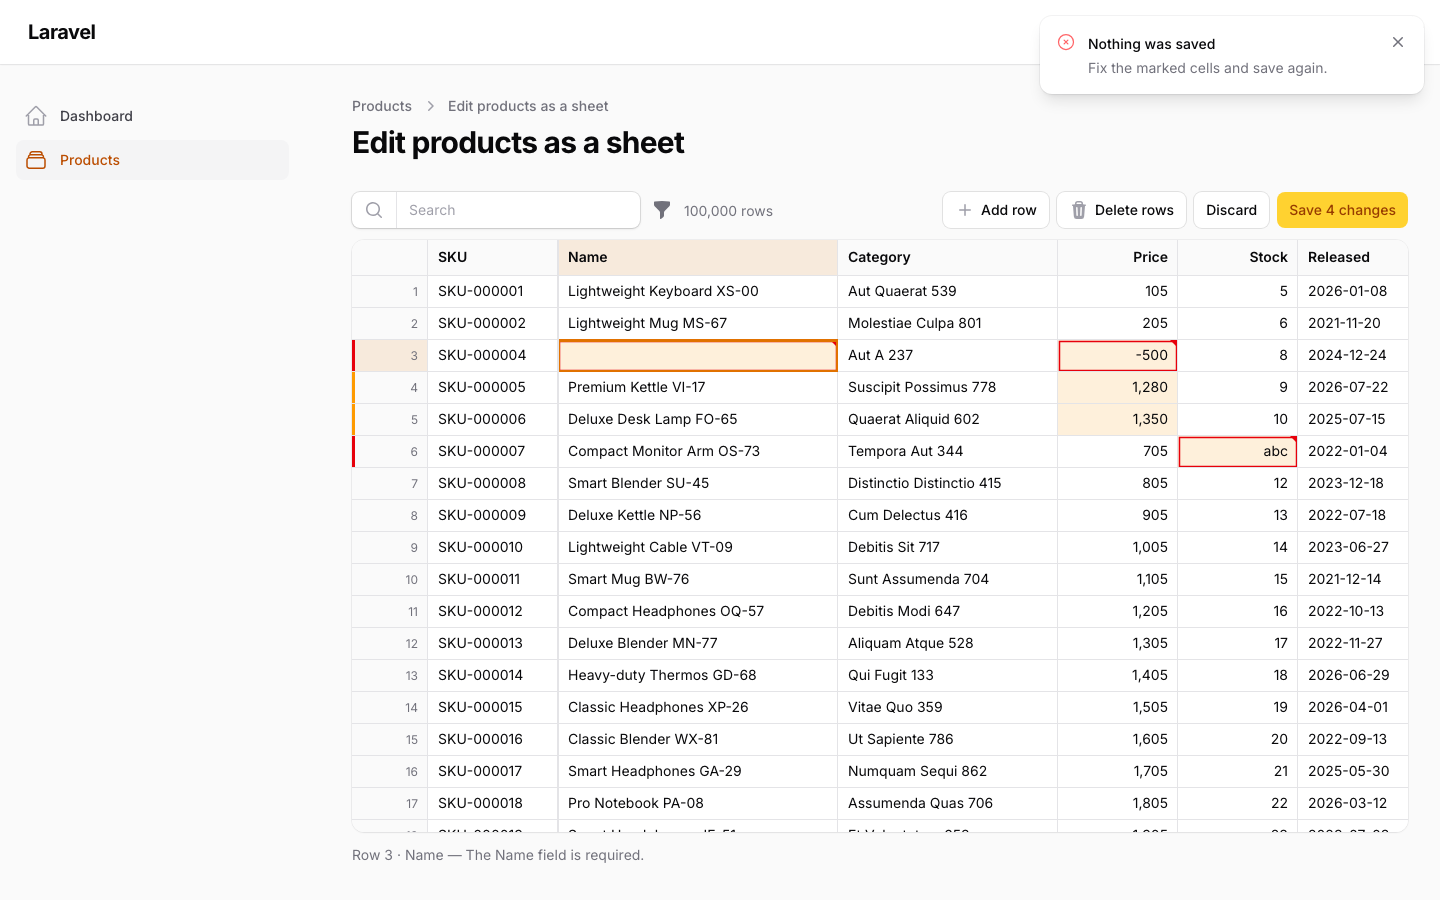Image resolution: width=1440 pixels, height=900 pixels.
Task: Select the Price column header
Action: [x=1118, y=257]
